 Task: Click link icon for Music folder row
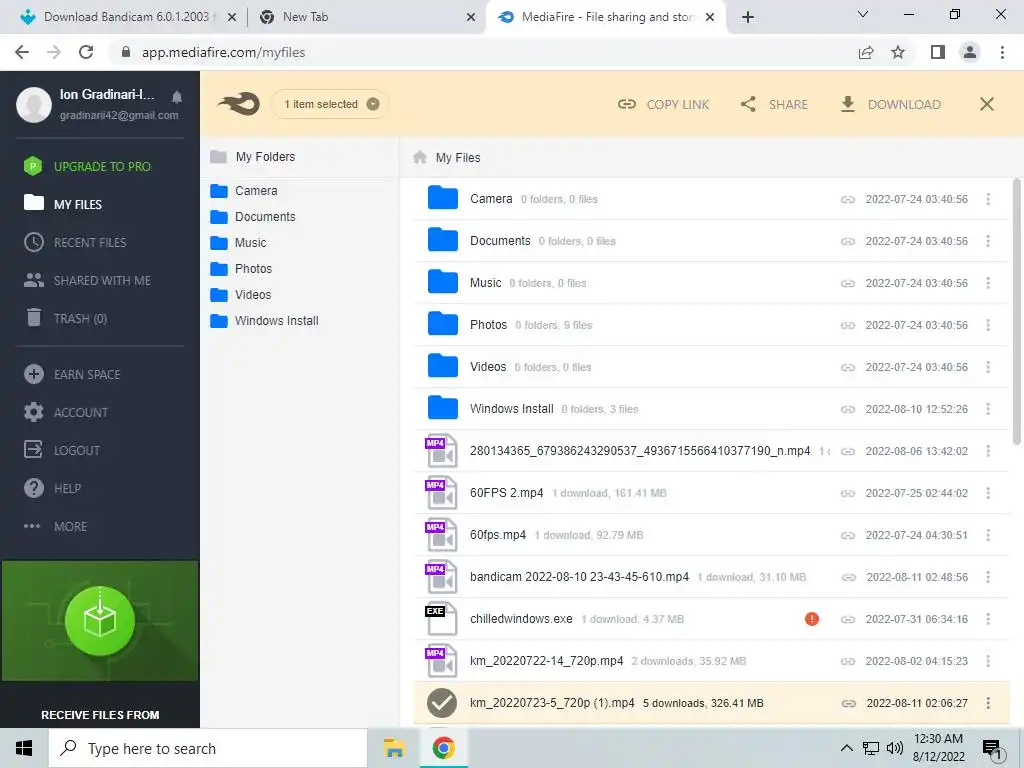click(848, 283)
